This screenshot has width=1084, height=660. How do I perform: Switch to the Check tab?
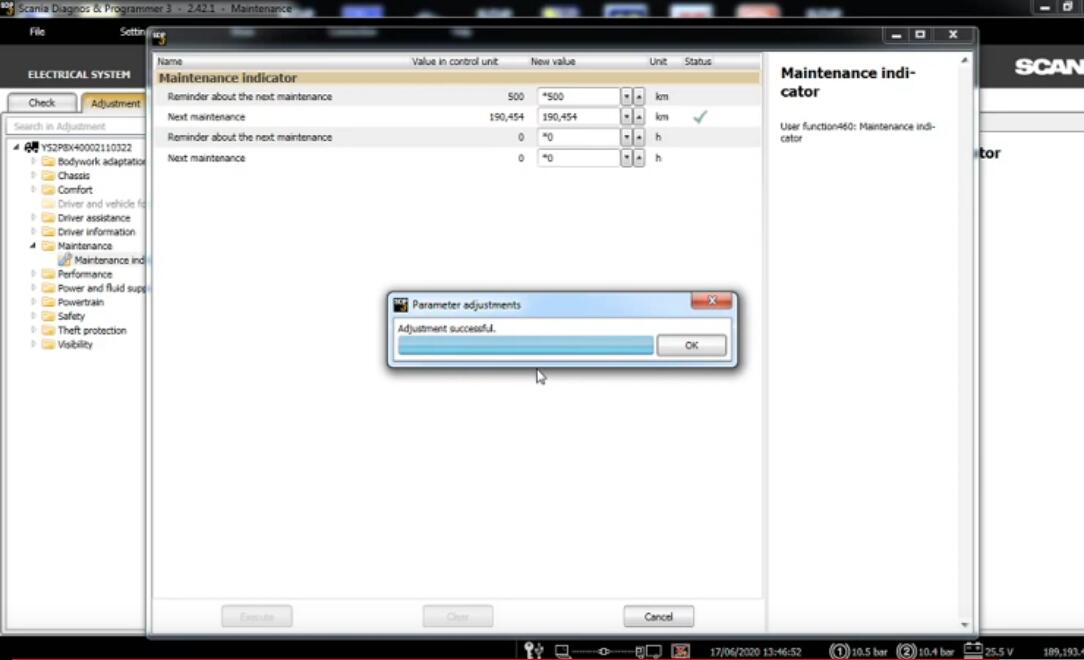[42, 102]
